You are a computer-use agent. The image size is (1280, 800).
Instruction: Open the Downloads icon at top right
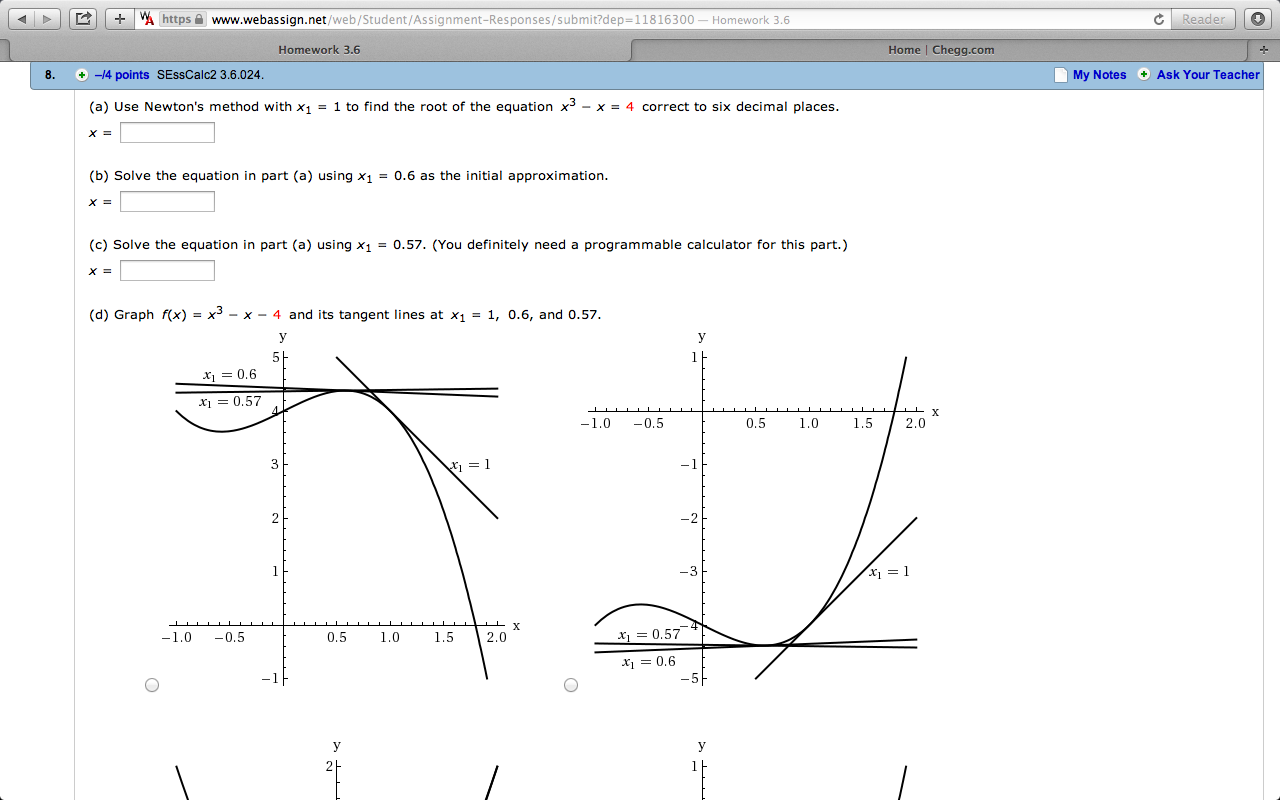[1259, 17]
